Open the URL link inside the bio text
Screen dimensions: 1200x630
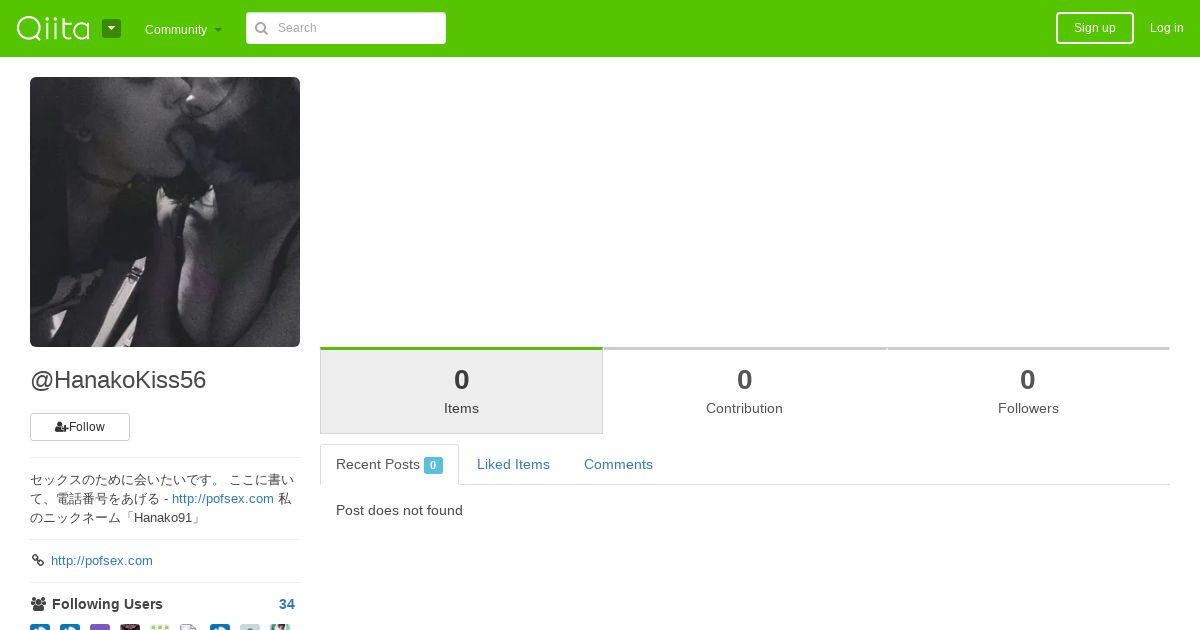[x=223, y=498]
